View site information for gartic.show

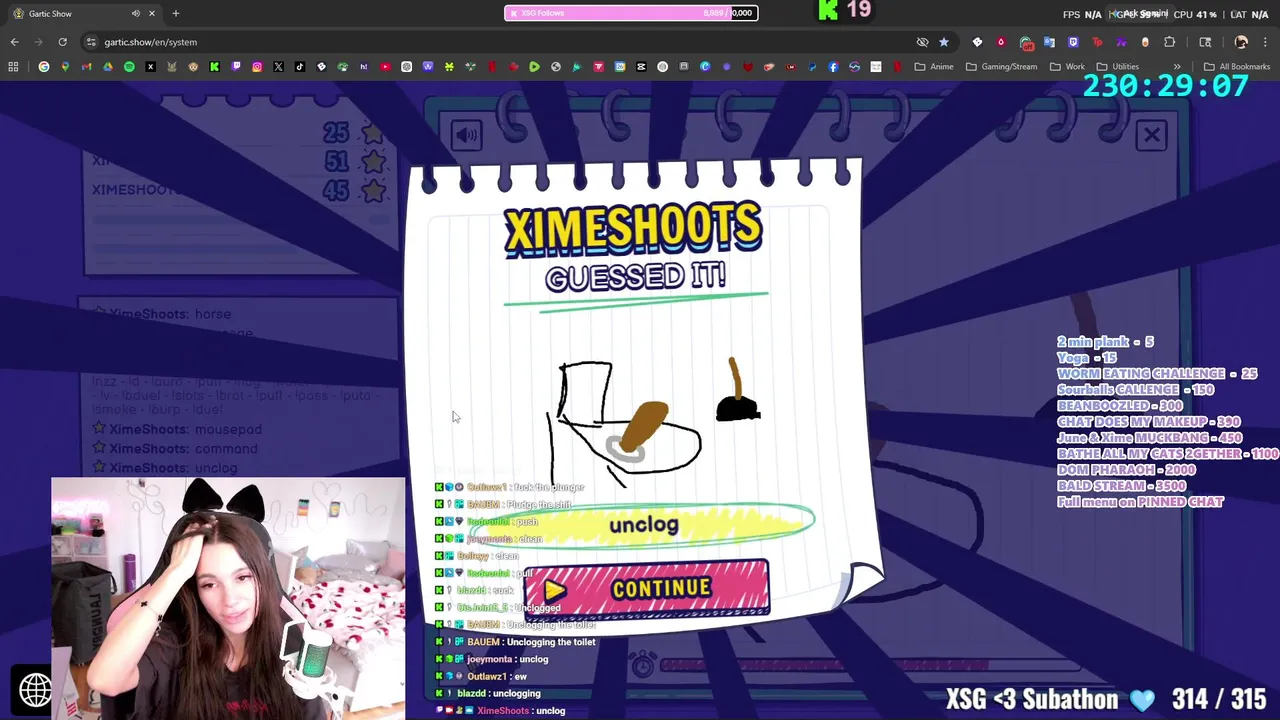pos(91,42)
